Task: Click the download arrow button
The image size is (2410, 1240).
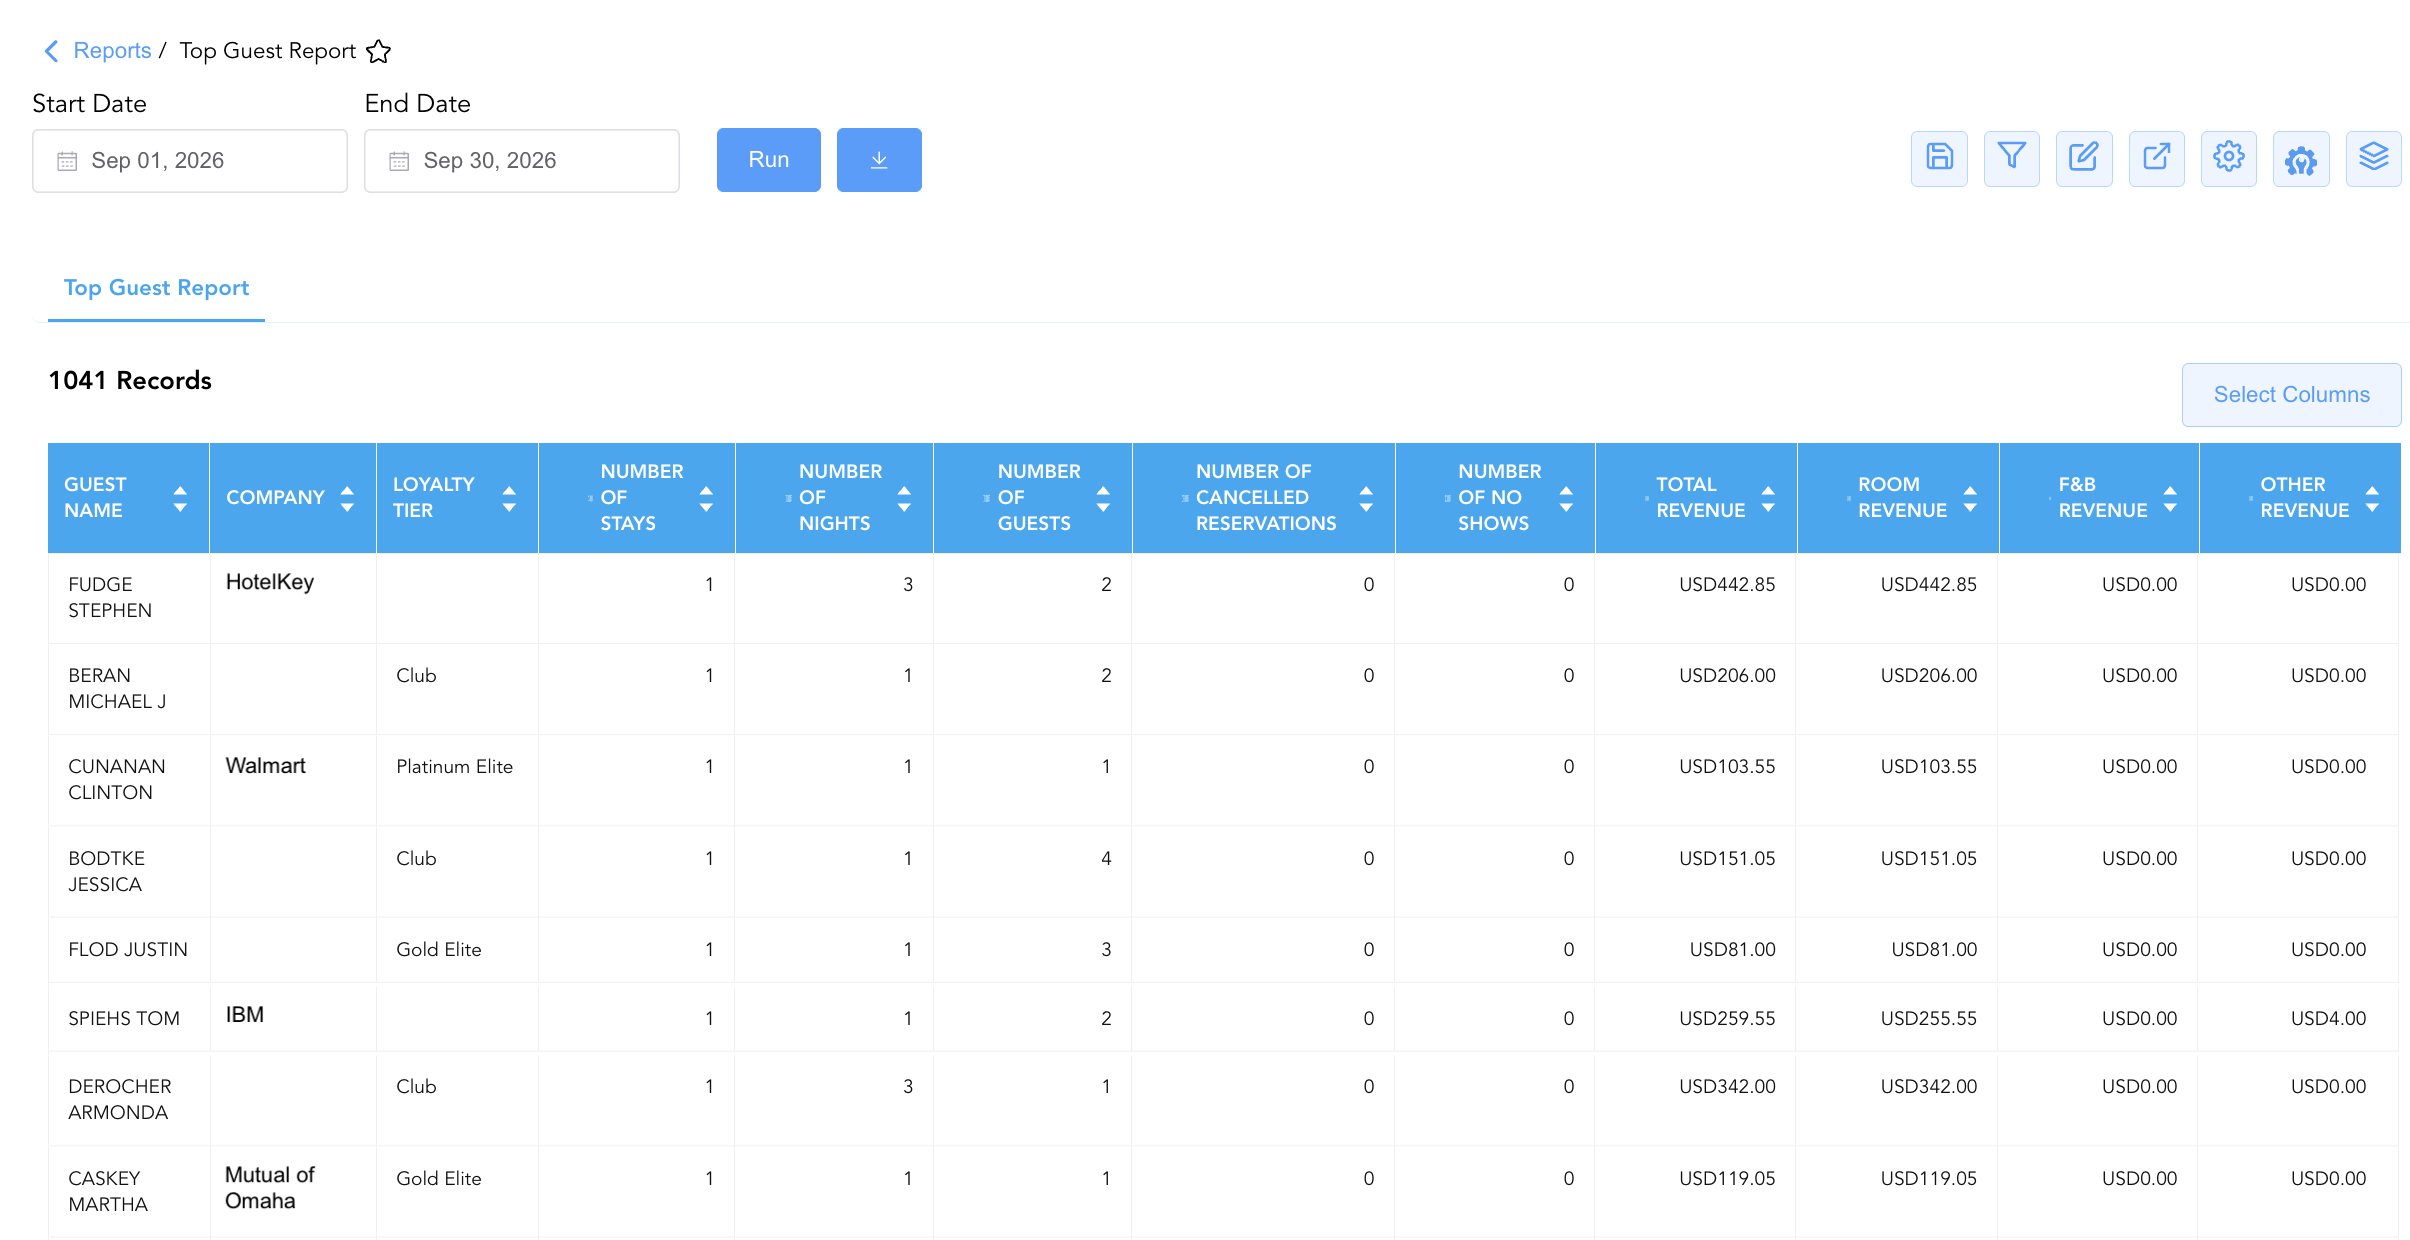Action: click(879, 160)
